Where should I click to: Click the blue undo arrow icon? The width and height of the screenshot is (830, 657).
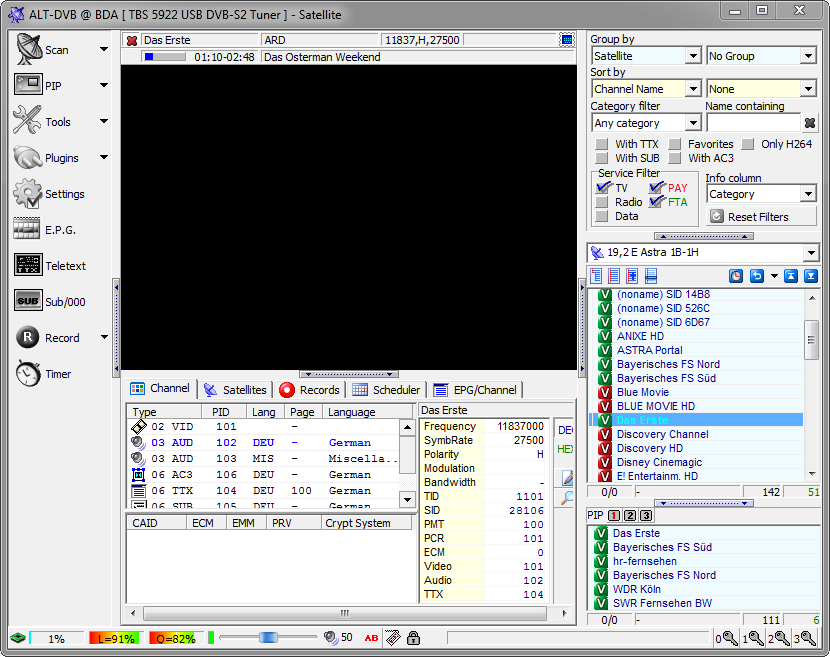click(x=757, y=276)
